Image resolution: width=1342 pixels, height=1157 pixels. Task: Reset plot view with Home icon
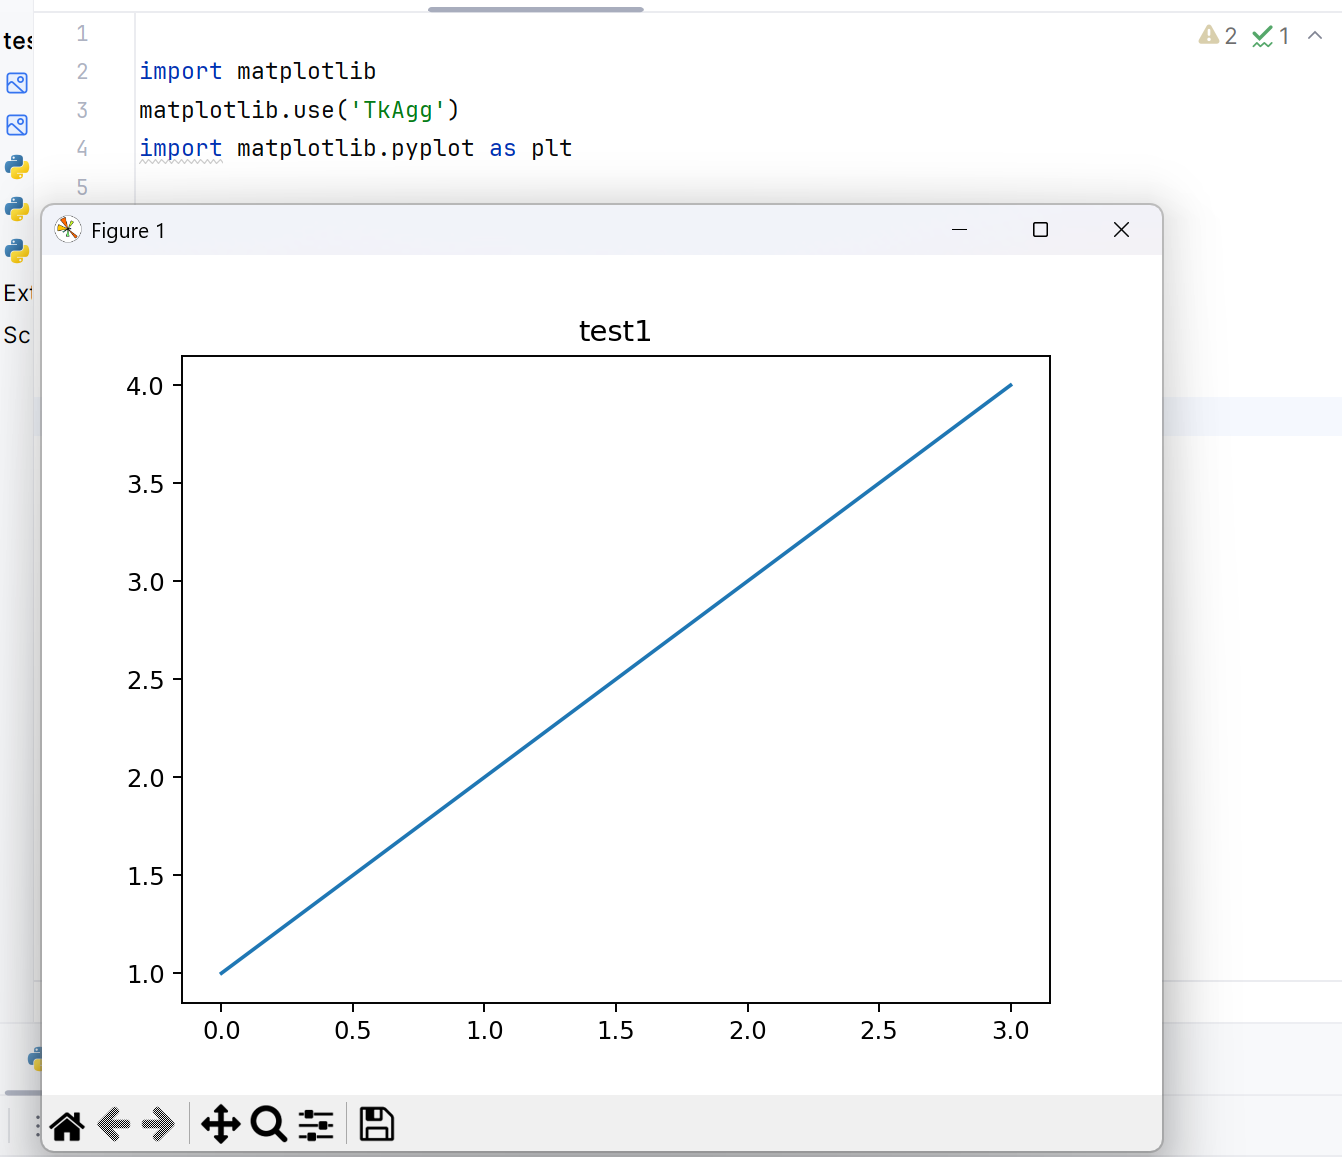click(67, 1125)
